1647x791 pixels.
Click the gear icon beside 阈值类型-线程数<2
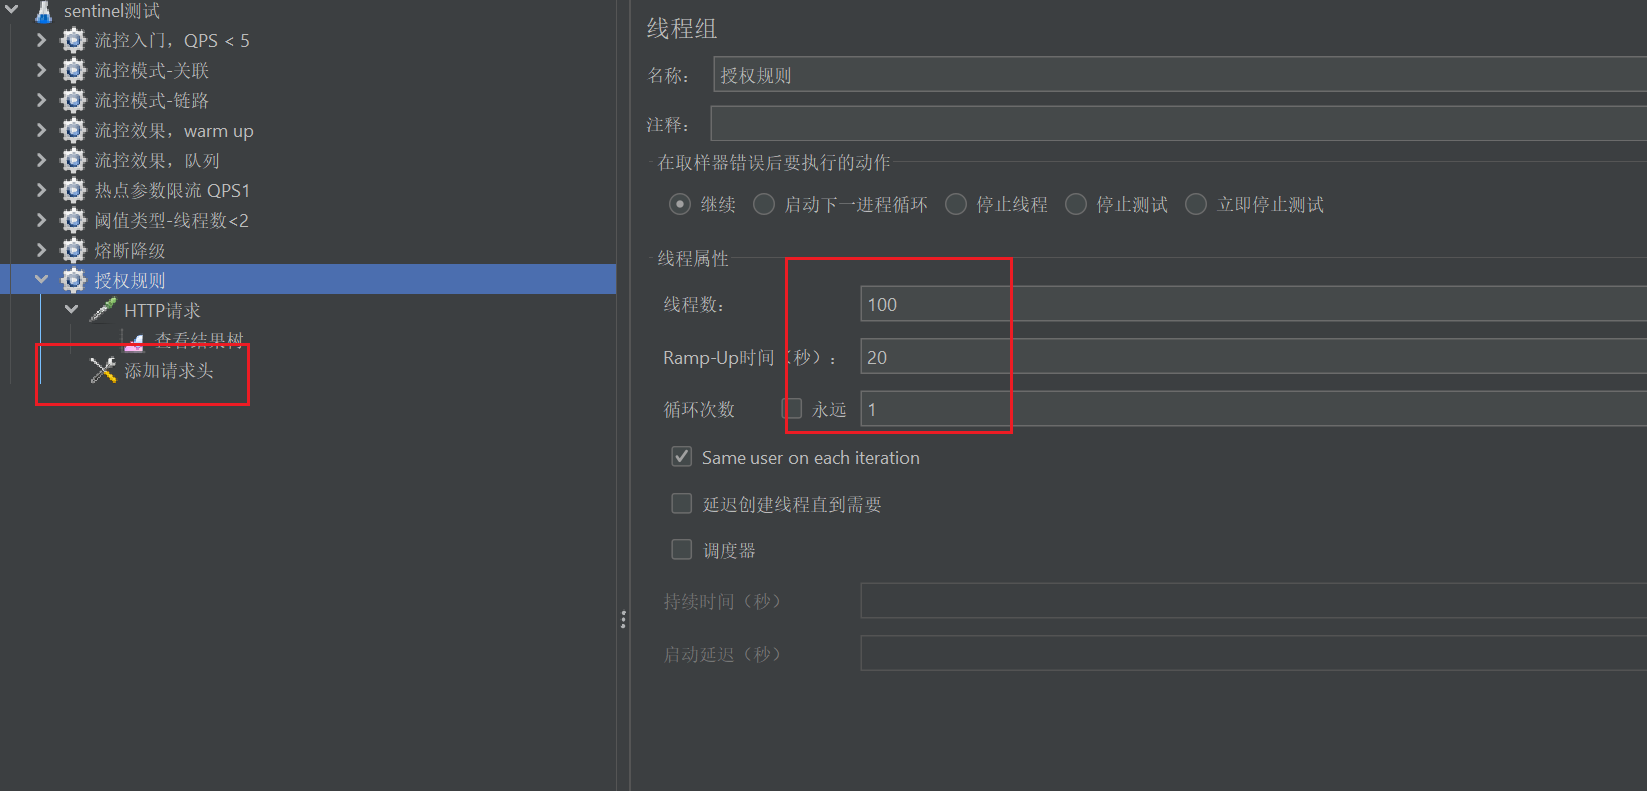point(74,220)
